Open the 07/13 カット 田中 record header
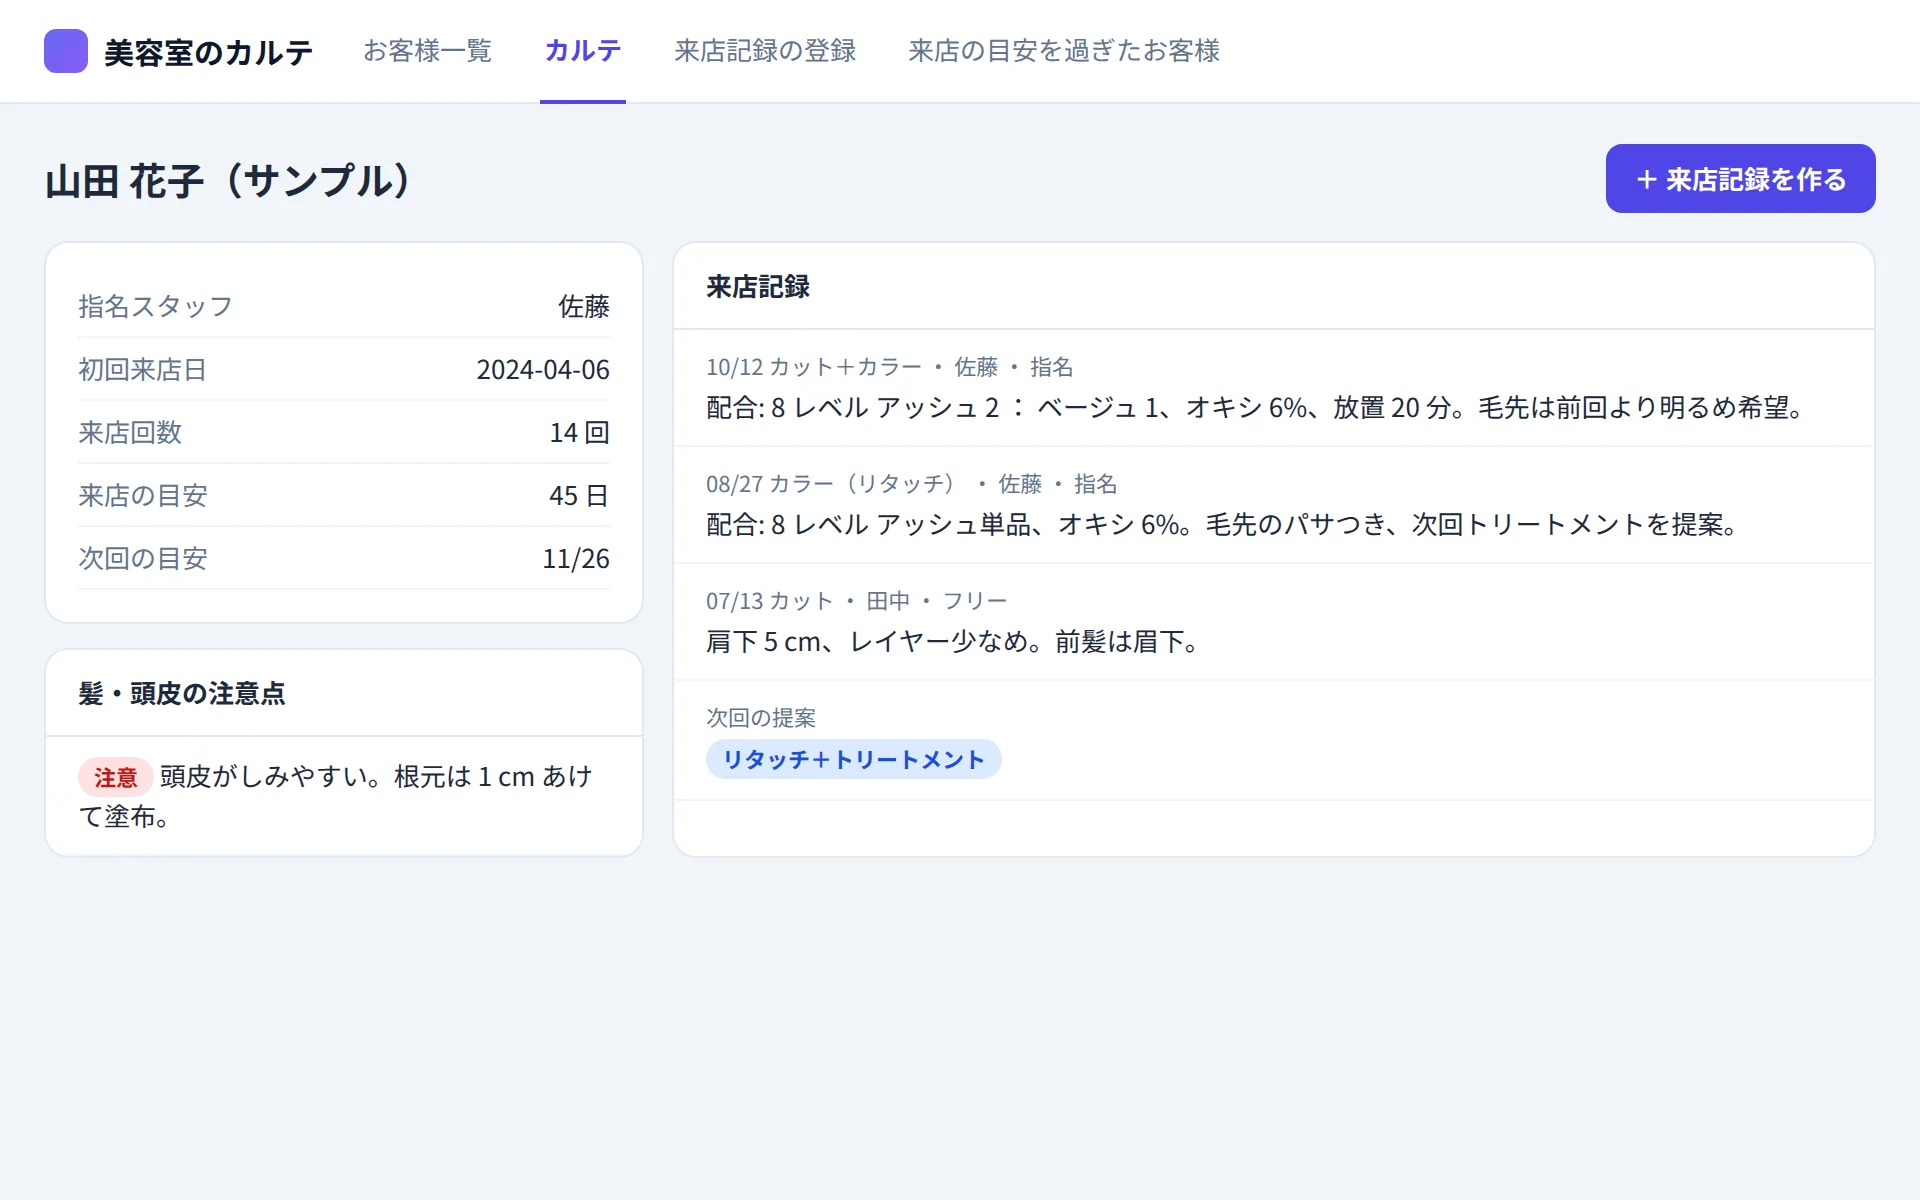The width and height of the screenshot is (1920, 1200). point(857,601)
